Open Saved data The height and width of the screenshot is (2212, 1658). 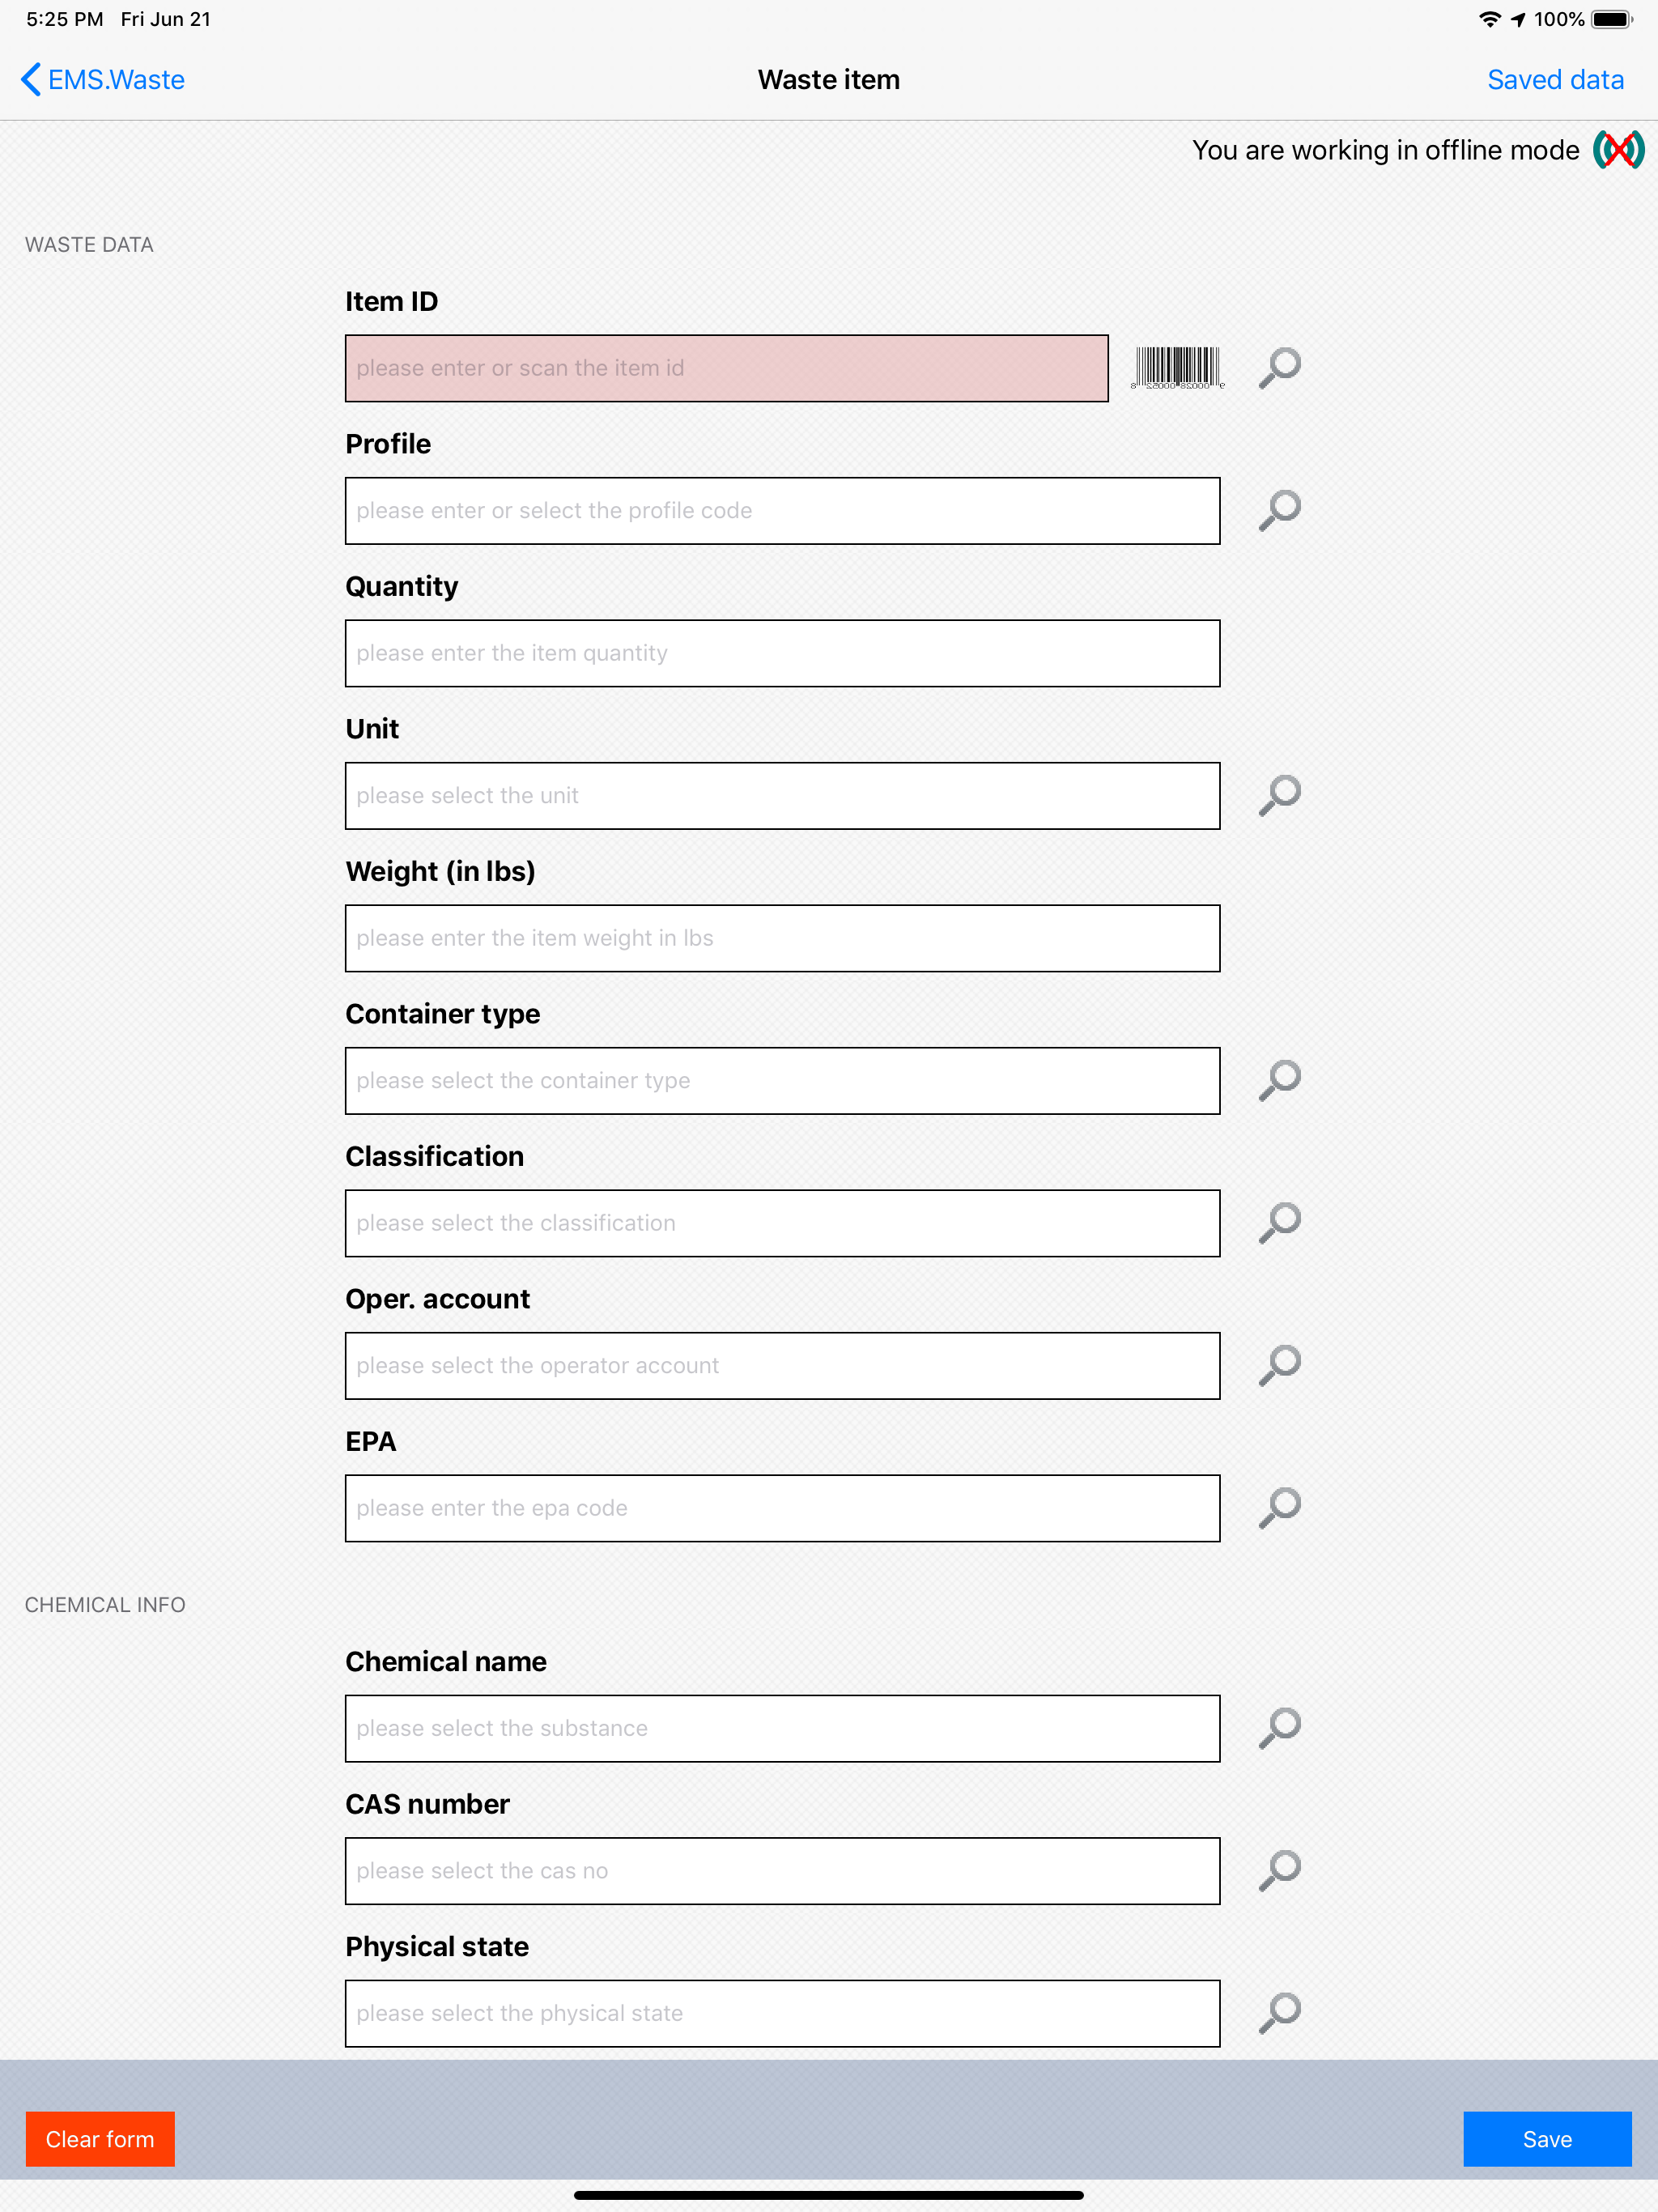pos(1555,80)
